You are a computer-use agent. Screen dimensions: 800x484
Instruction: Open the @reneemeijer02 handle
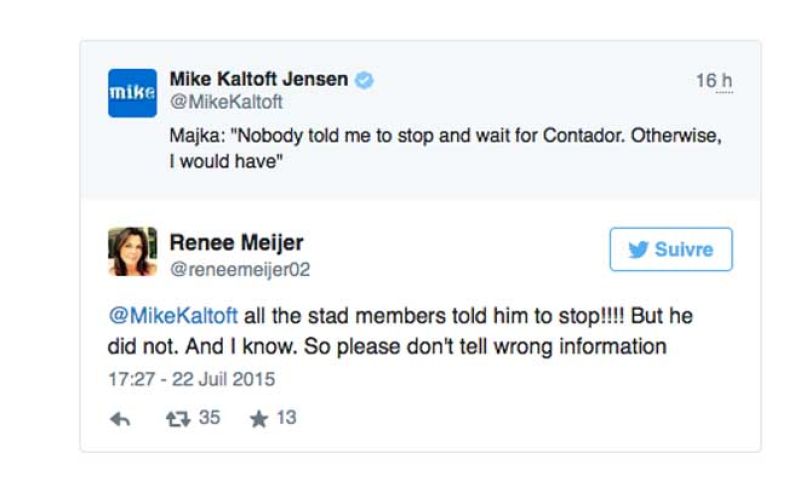coord(240,269)
